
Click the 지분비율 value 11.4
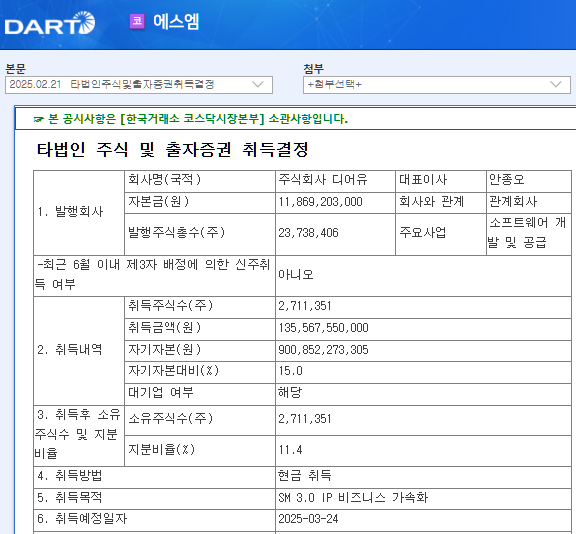[423, 451]
